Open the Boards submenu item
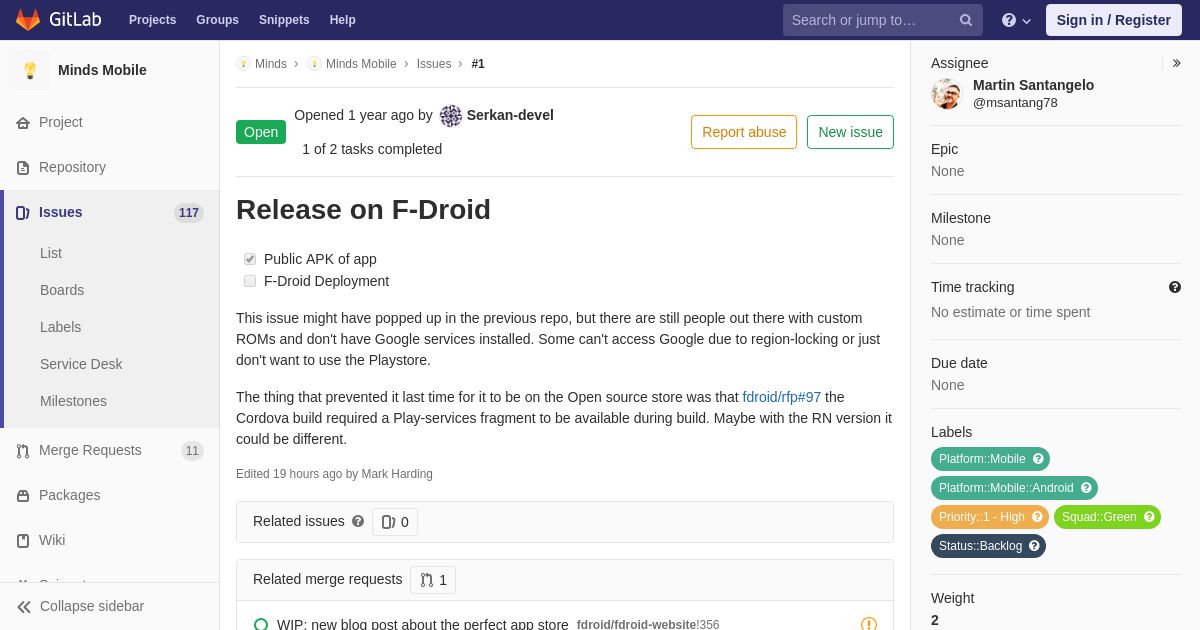 (x=62, y=290)
